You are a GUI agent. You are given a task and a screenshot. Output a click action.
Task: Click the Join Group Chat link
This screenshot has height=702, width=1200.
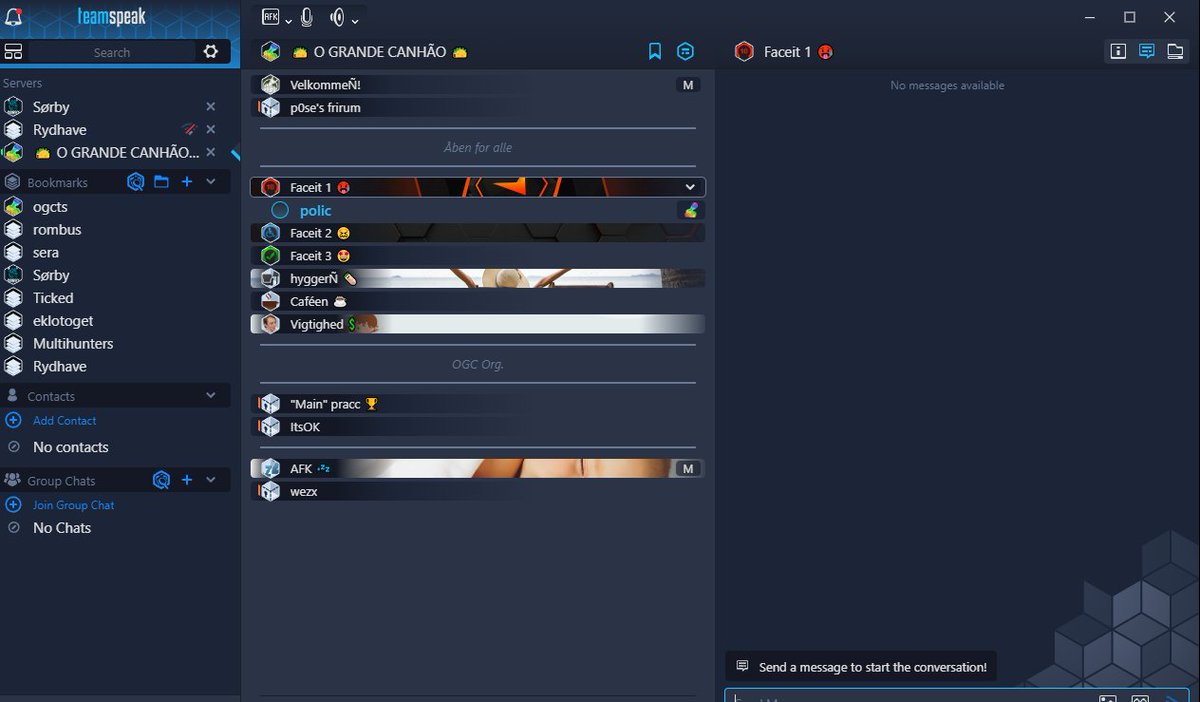(74, 505)
